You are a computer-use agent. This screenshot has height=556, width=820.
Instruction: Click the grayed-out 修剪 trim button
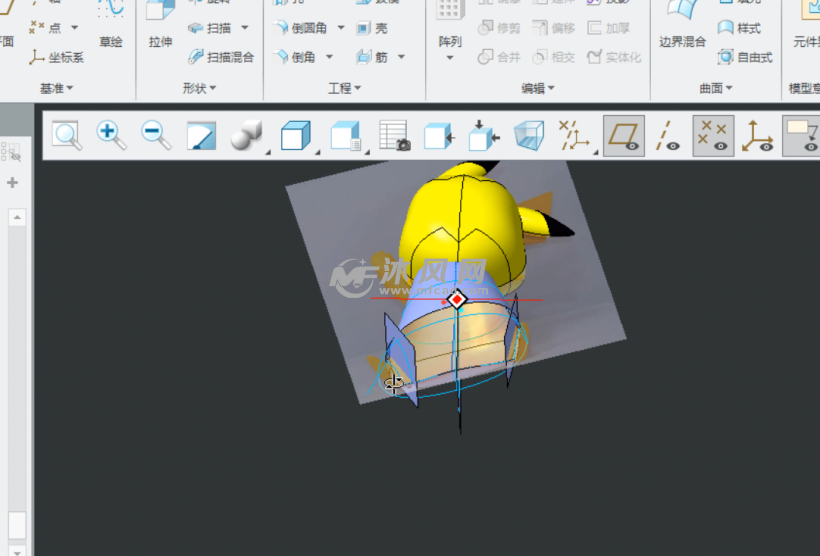[x=499, y=28]
